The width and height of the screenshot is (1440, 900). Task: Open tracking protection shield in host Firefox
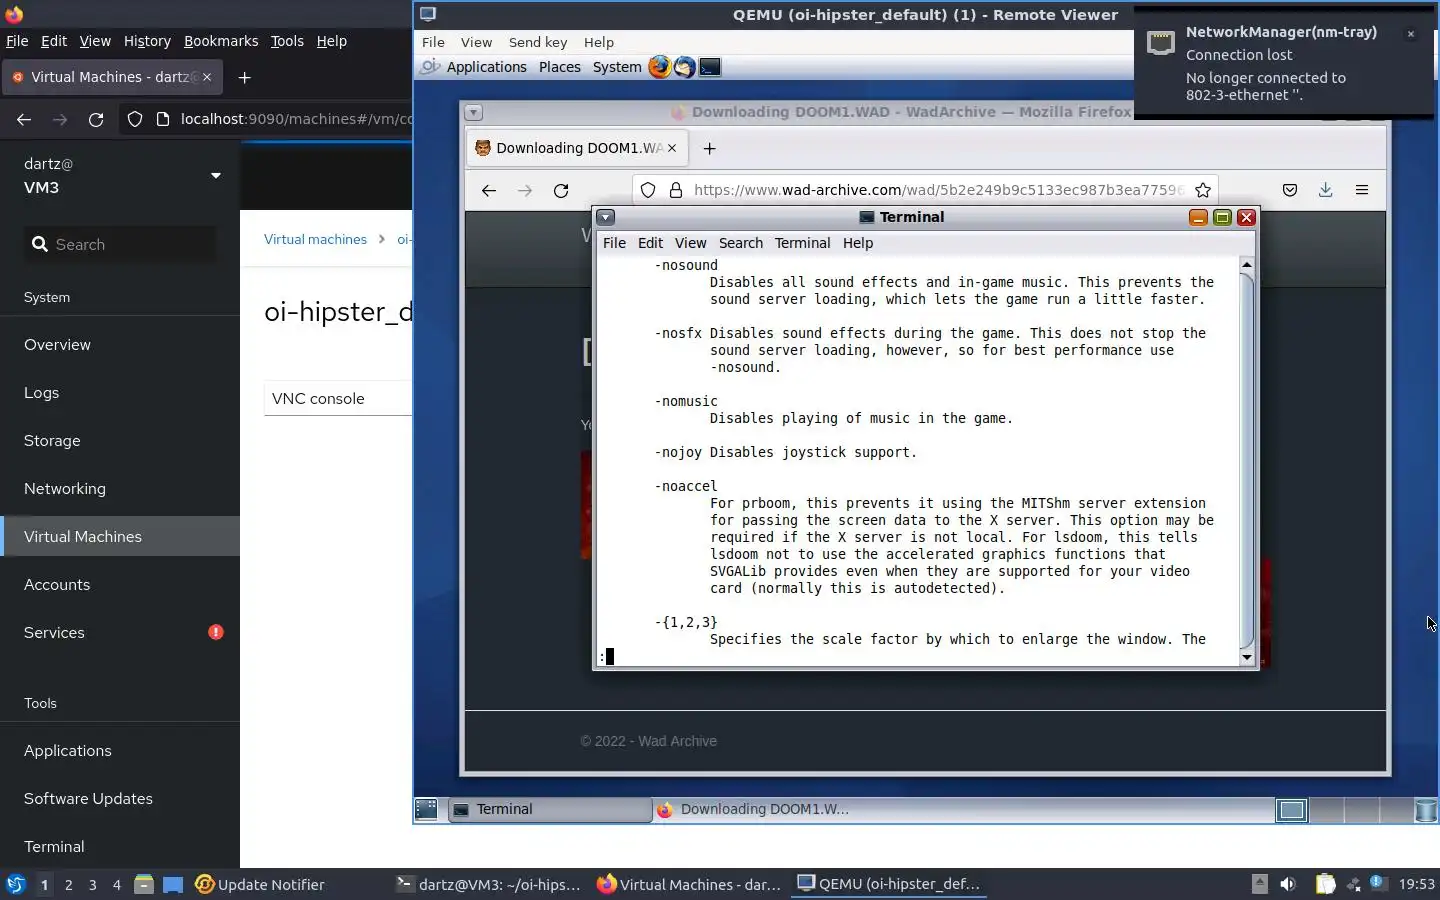tap(135, 119)
